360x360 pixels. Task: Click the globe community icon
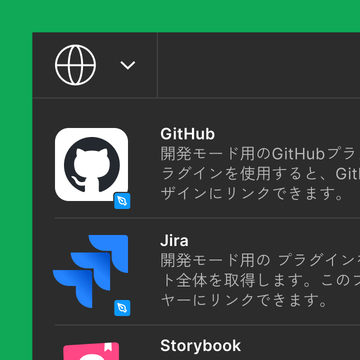point(75,65)
